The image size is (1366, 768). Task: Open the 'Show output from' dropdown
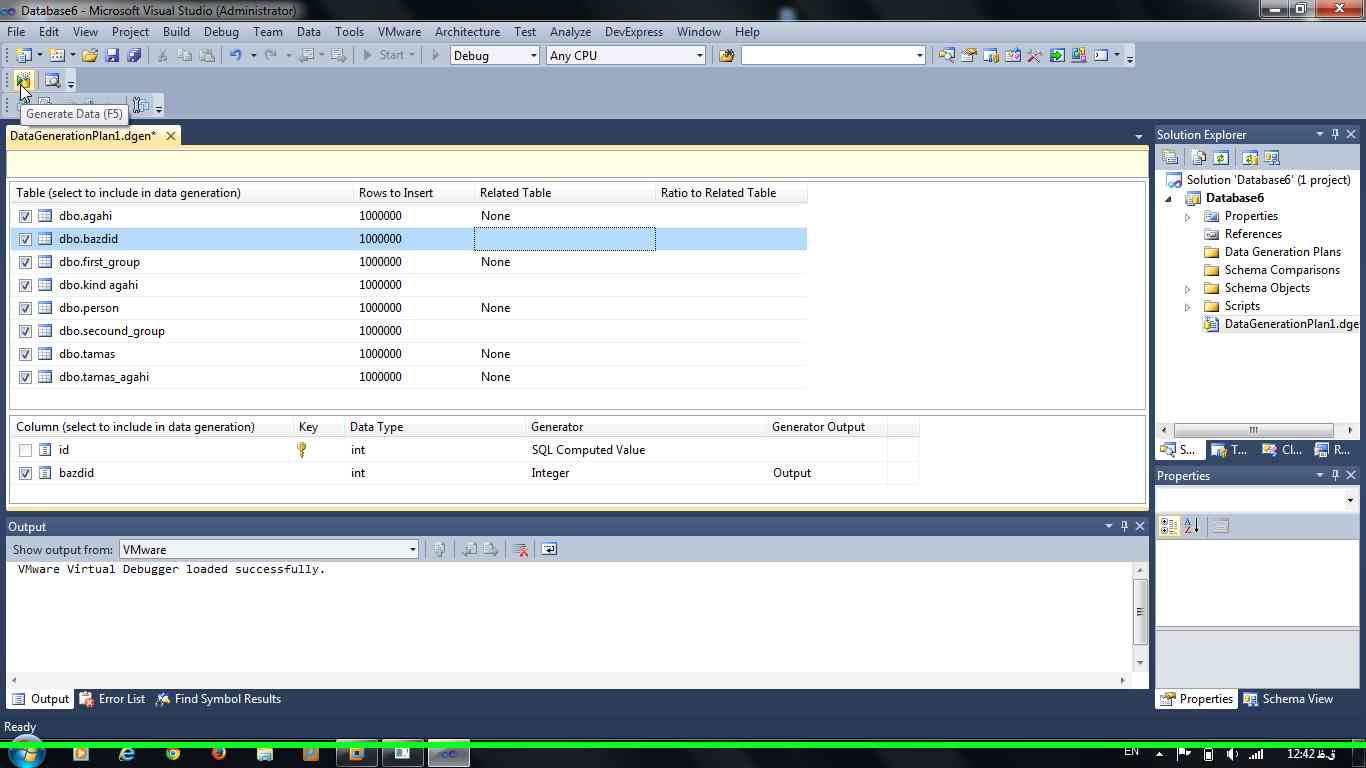click(x=268, y=549)
